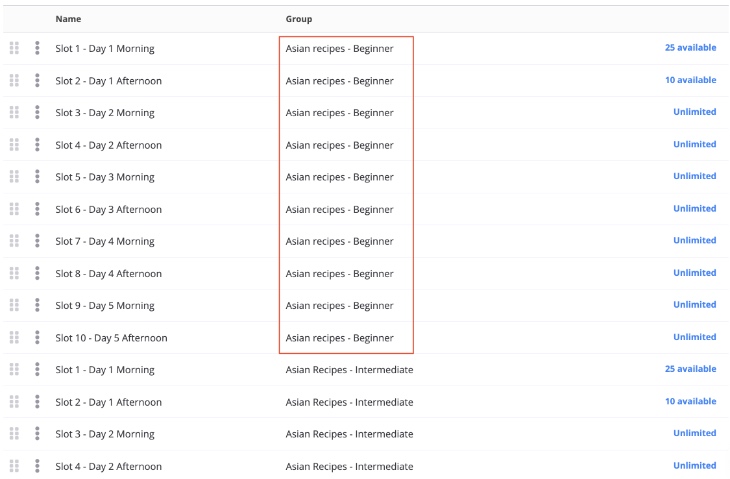The height and width of the screenshot is (479, 730).
Task: Click the drag handle of Slot 9 - Day 5 Morning
Action: 14,305
